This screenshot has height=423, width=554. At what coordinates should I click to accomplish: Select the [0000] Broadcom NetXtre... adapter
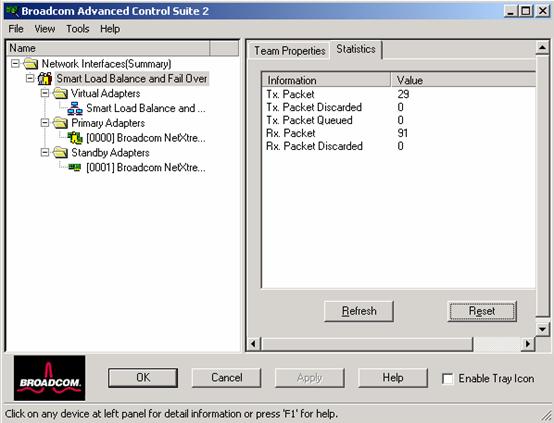146,138
